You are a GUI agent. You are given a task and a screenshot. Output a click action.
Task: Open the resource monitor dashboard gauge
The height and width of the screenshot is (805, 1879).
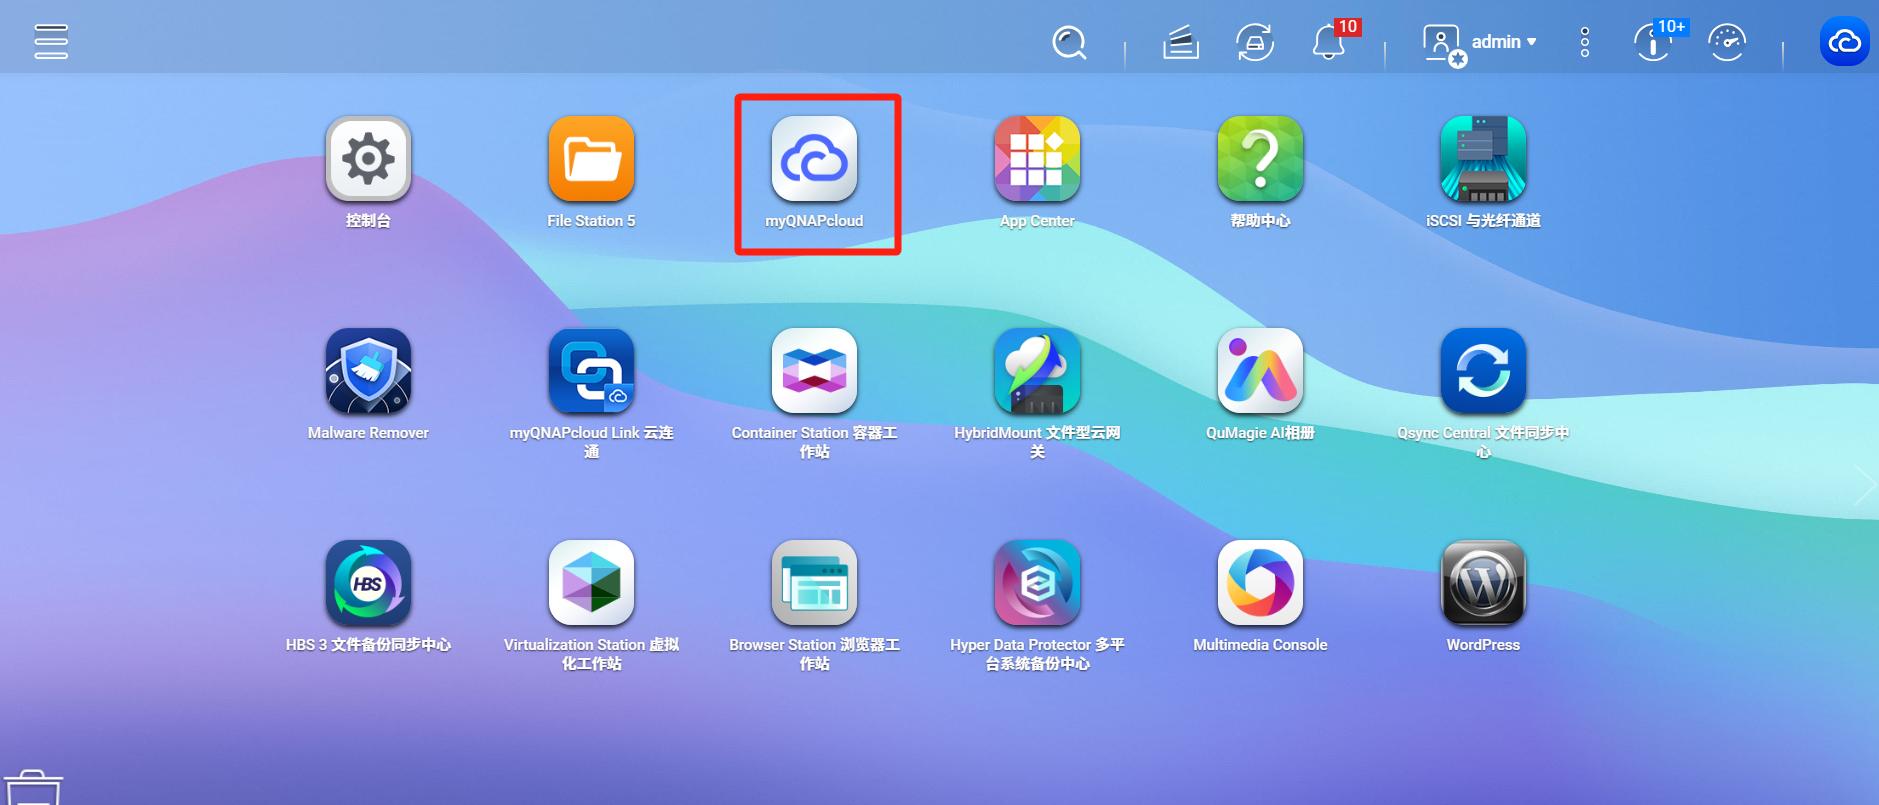pyautogui.click(x=1727, y=43)
